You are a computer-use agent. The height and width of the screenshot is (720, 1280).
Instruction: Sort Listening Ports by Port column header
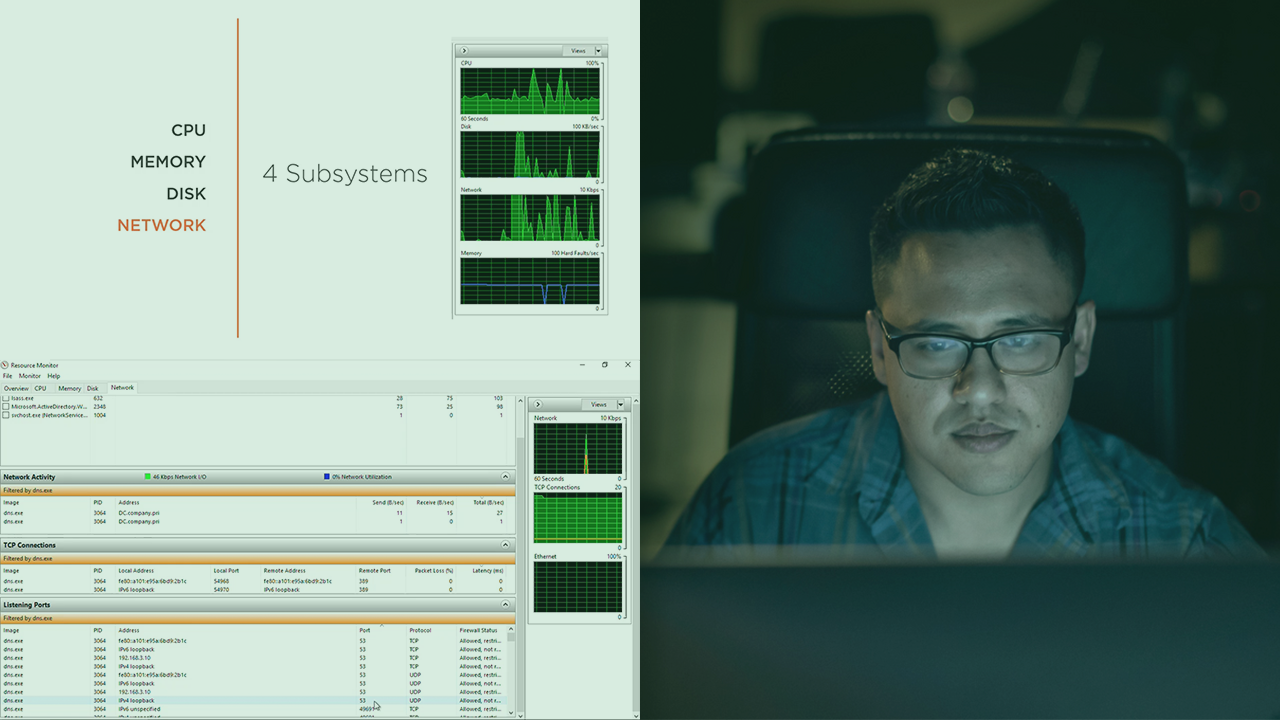[x=365, y=631]
